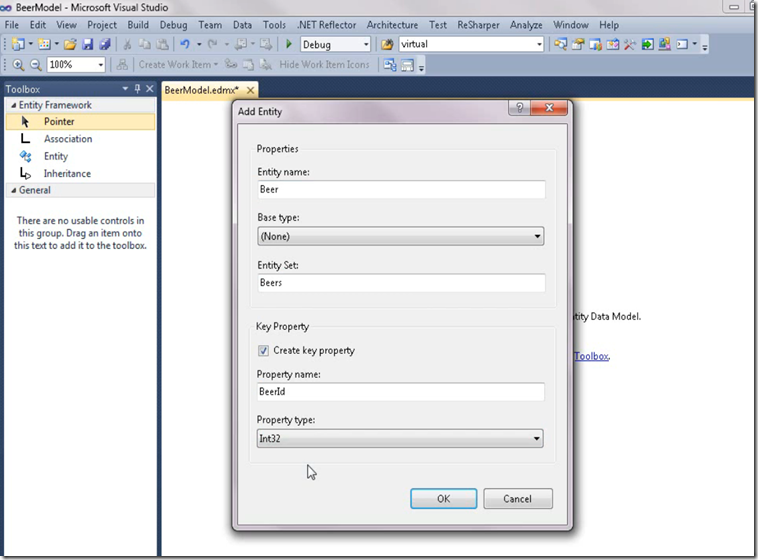The image size is (758, 560).
Task: Open the Help menu
Action: (x=609, y=25)
